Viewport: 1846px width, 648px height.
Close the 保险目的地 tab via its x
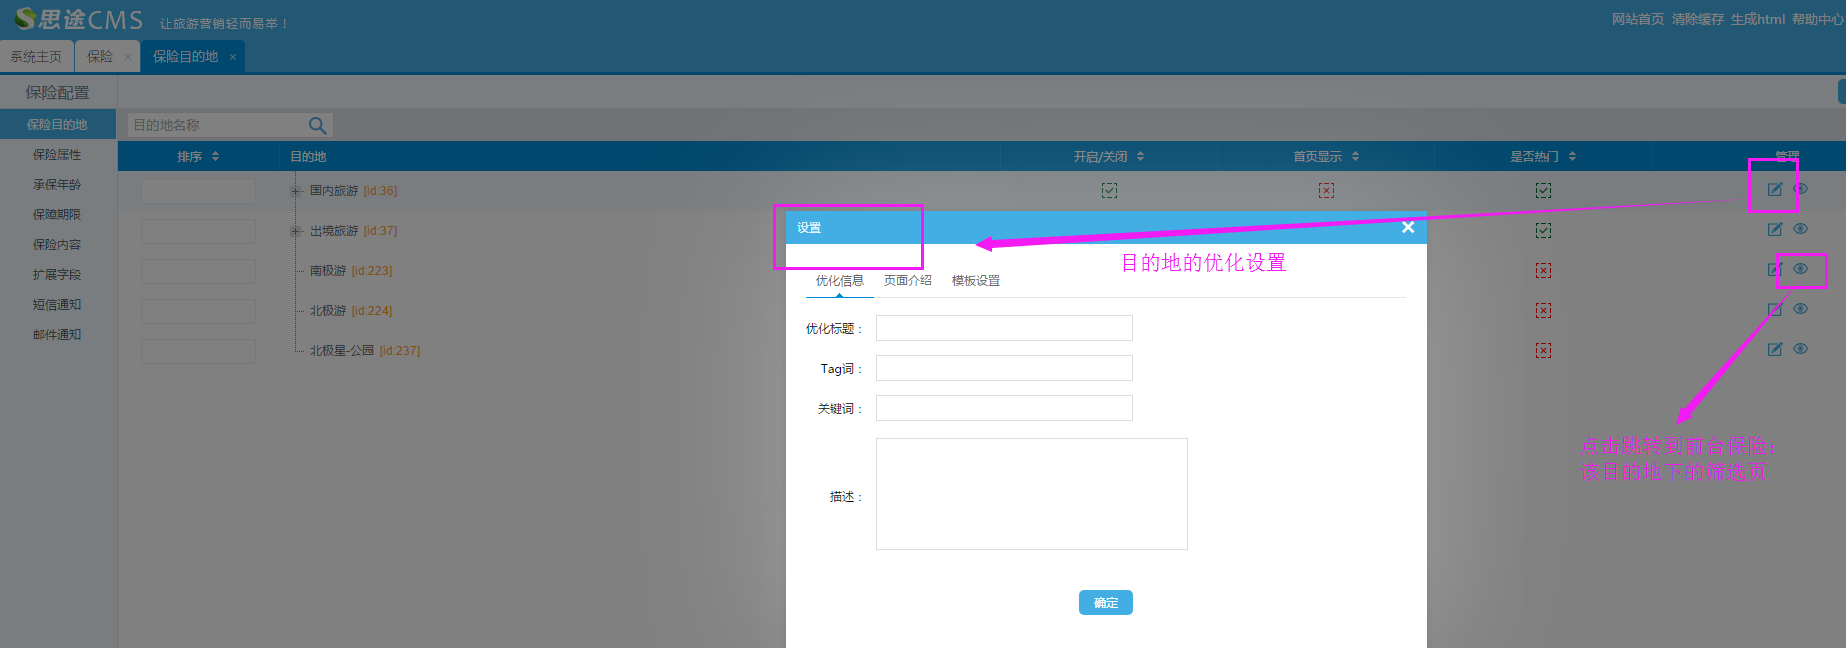tap(233, 57)
